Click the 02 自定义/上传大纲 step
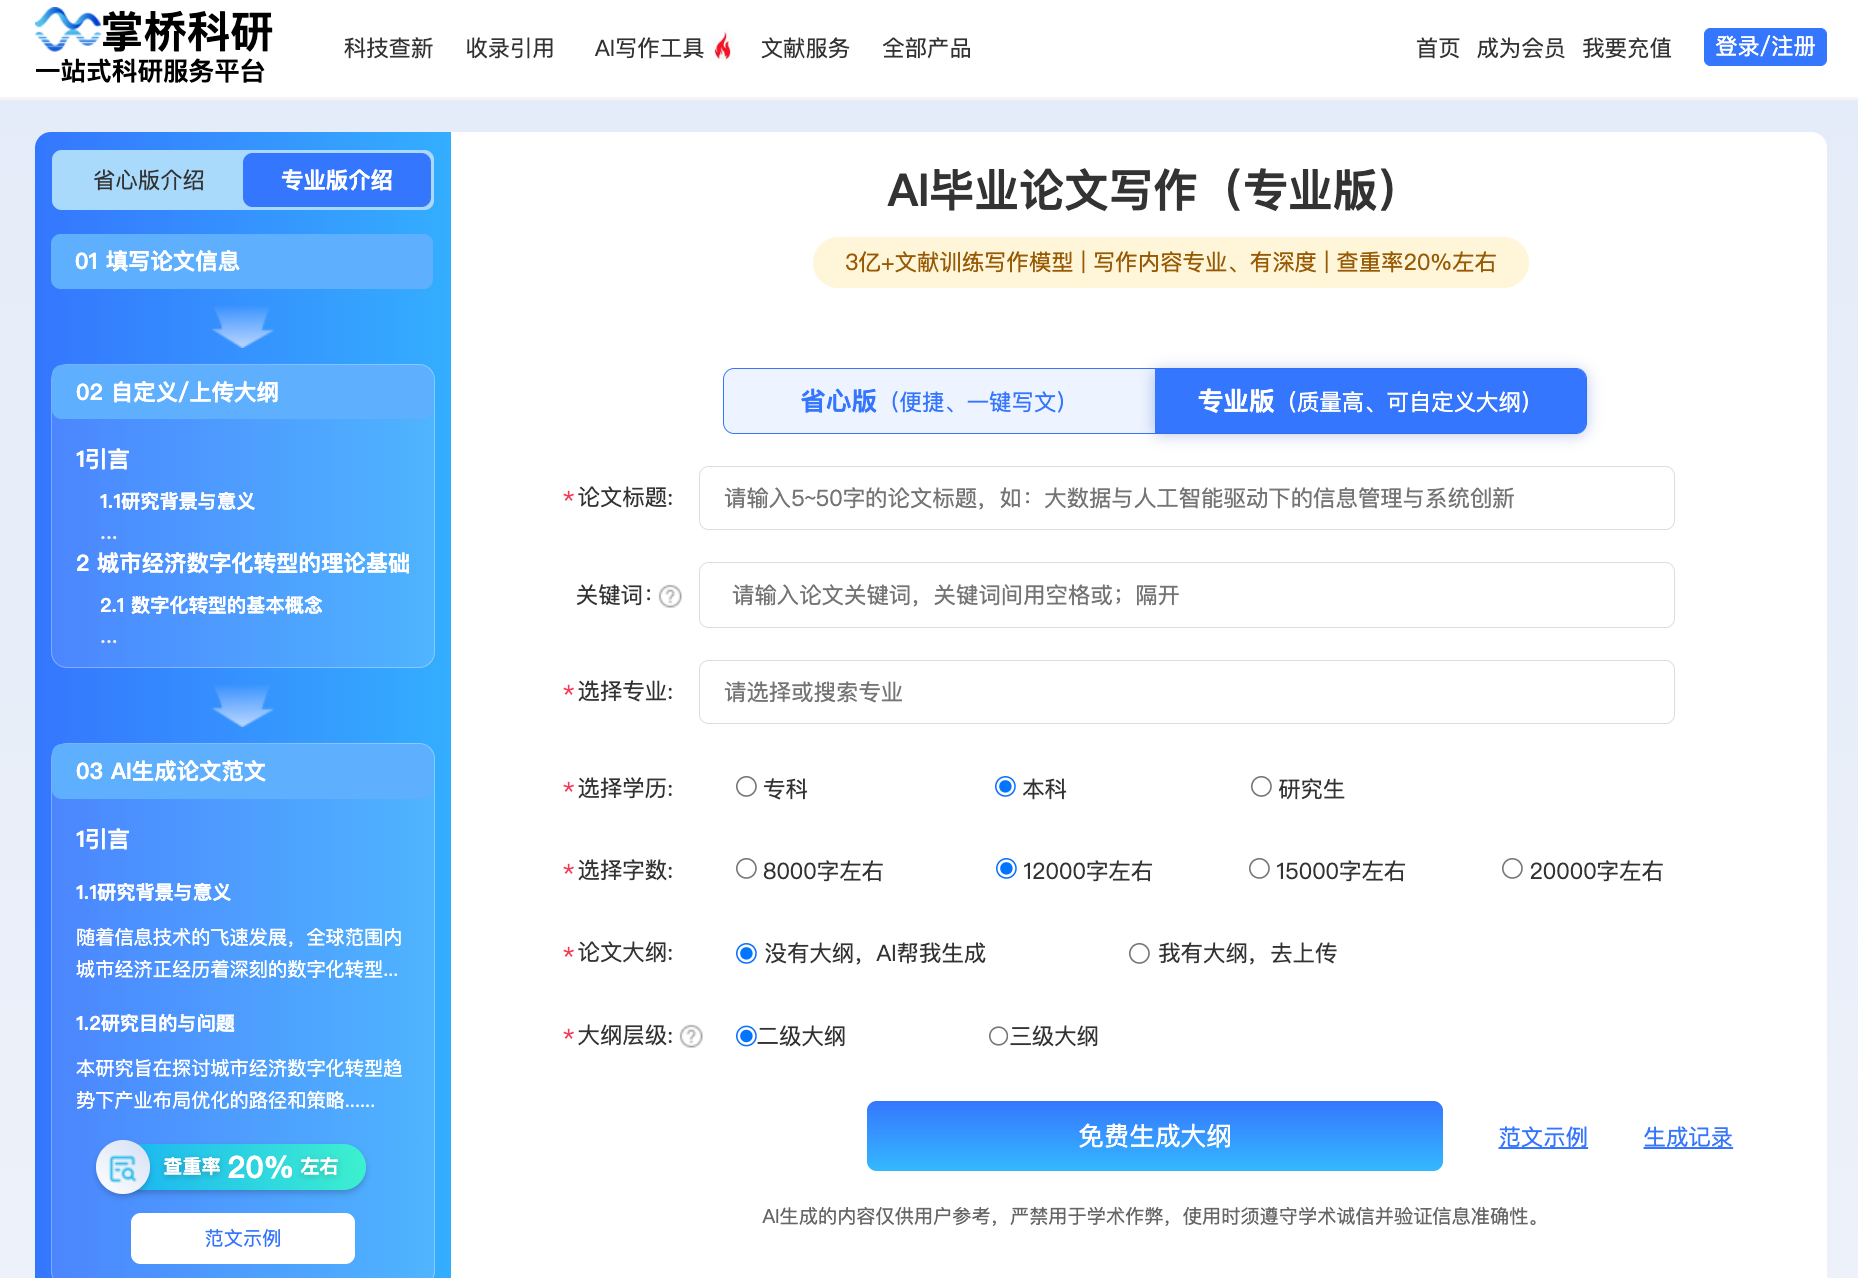This screenshot has width=1858, height=1278. pyautogui.click(x=243, y=392)
